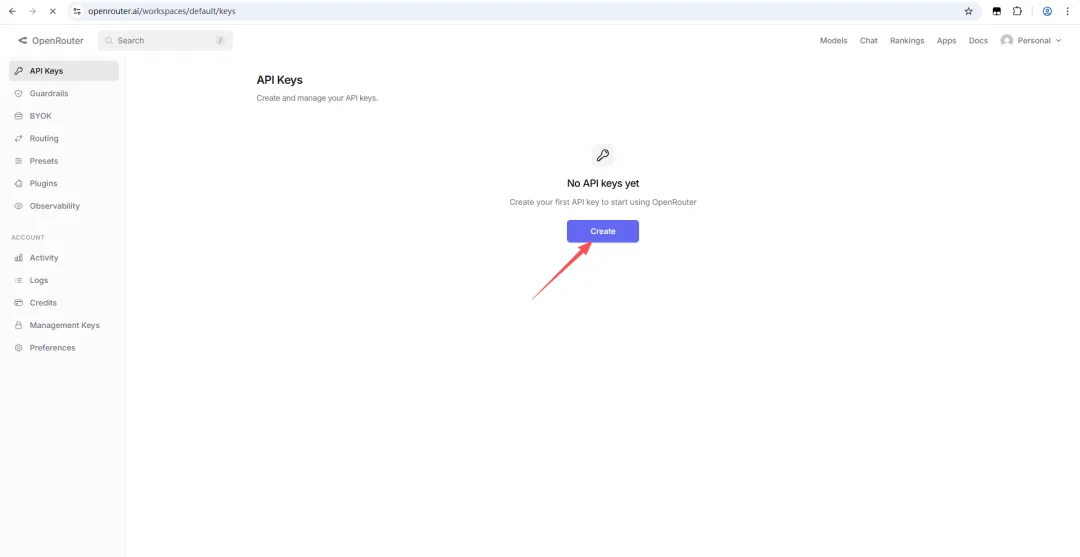Click the site info icon in address bar
Image resolution: width=1080 pixels, height=557 pixels.
point(77,11)
